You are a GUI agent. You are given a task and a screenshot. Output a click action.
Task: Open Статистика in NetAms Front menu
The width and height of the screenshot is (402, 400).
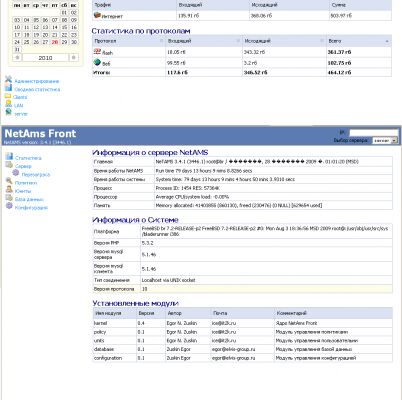tap(28, 158)
